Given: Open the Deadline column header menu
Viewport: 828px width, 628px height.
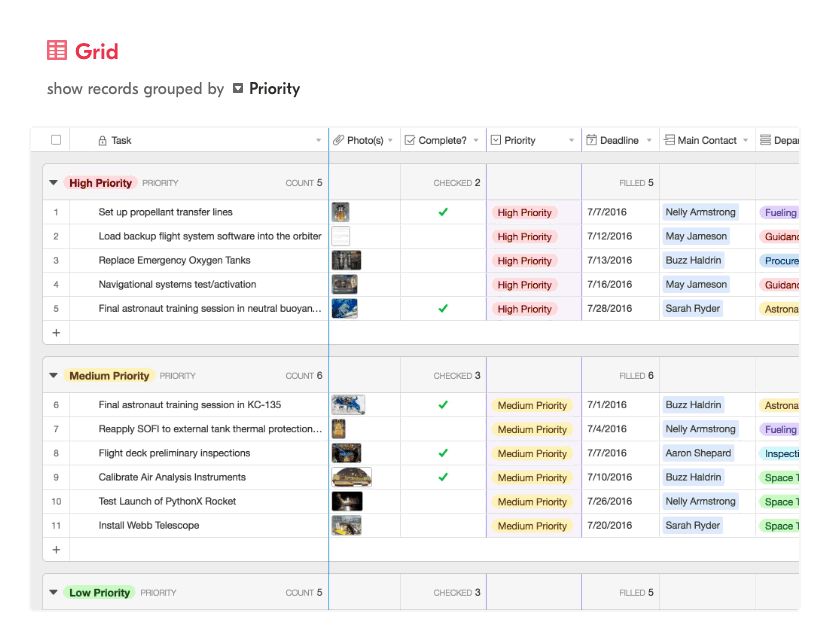Looking at the screenshot, I should point(649,141).
